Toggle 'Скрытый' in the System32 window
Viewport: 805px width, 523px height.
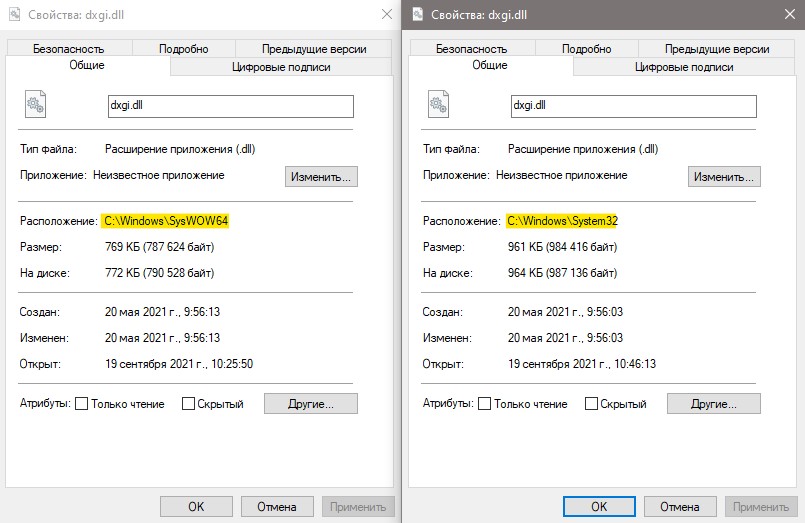[591, 403]
